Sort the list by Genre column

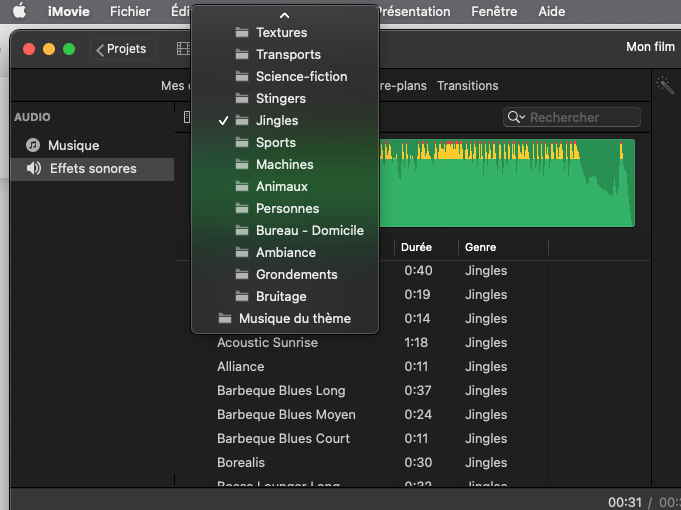(480, 247)
